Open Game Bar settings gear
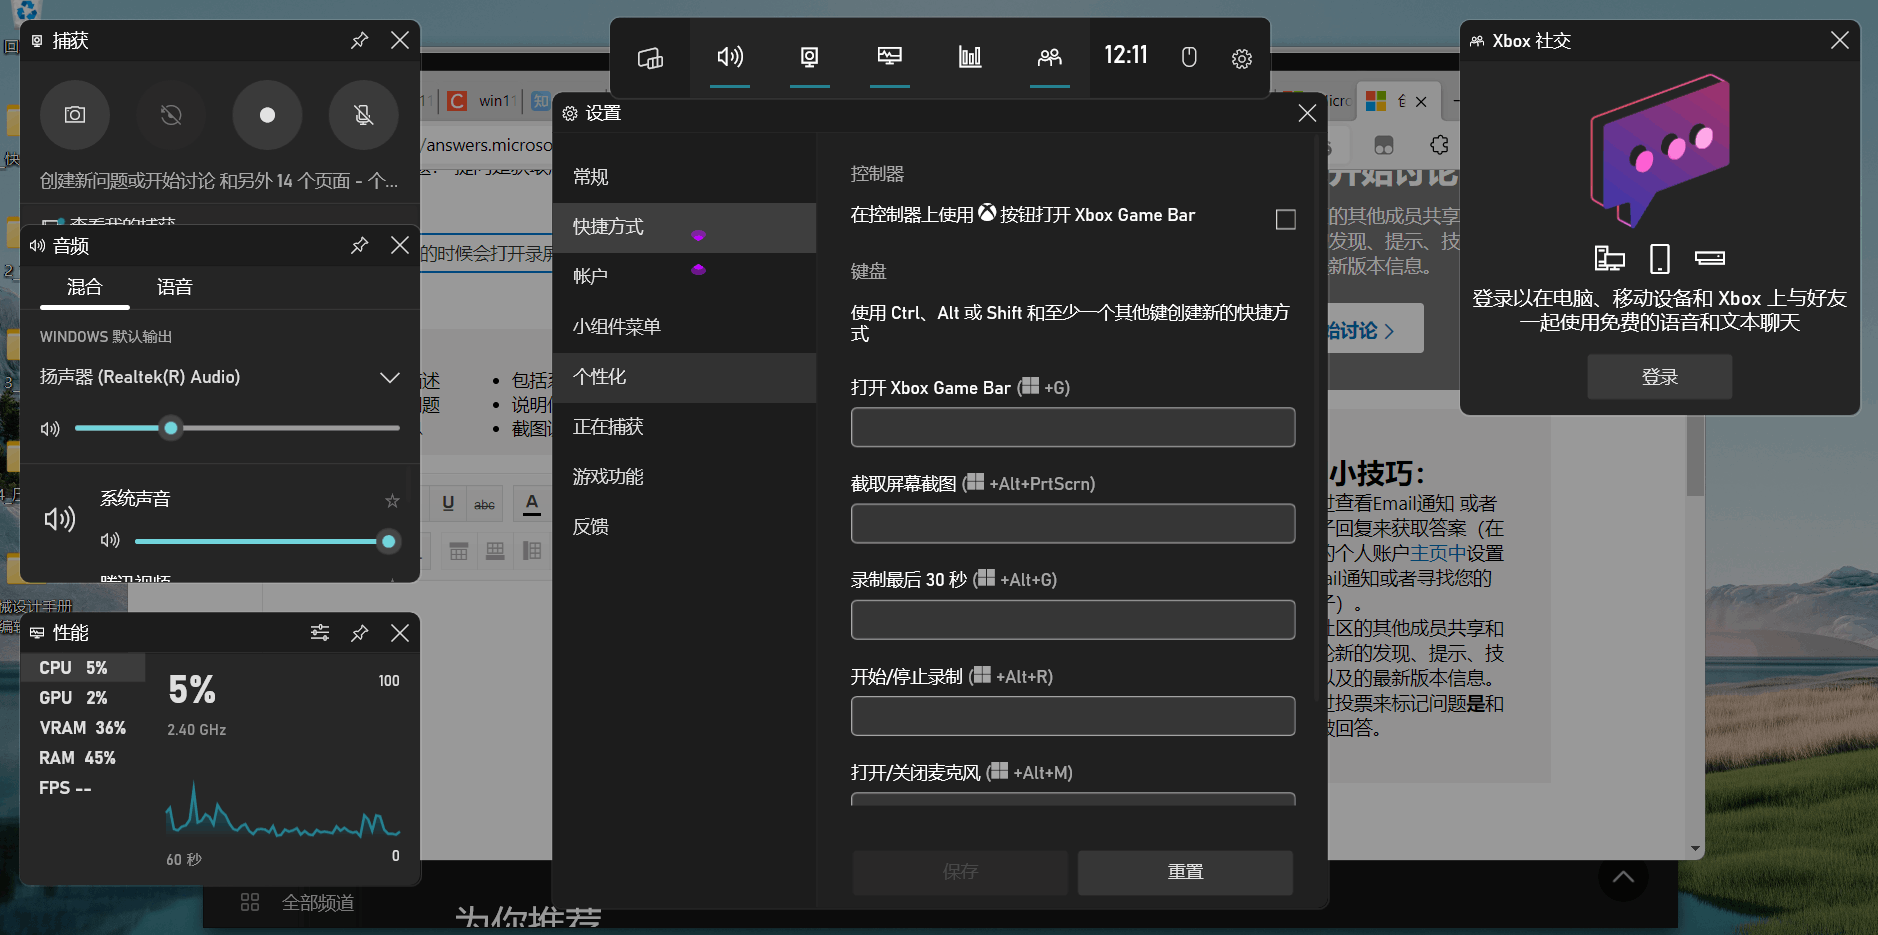This screenshot has height=935, width=1878. 1242,58
